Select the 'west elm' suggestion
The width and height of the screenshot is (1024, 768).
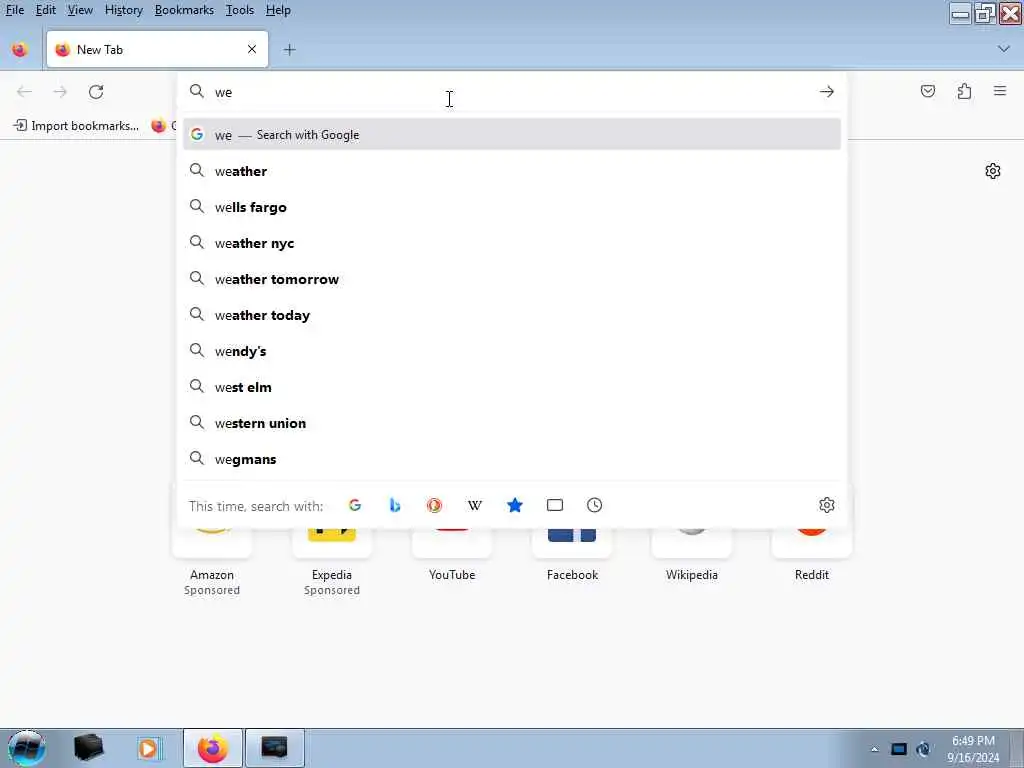(x=512, y=387)
